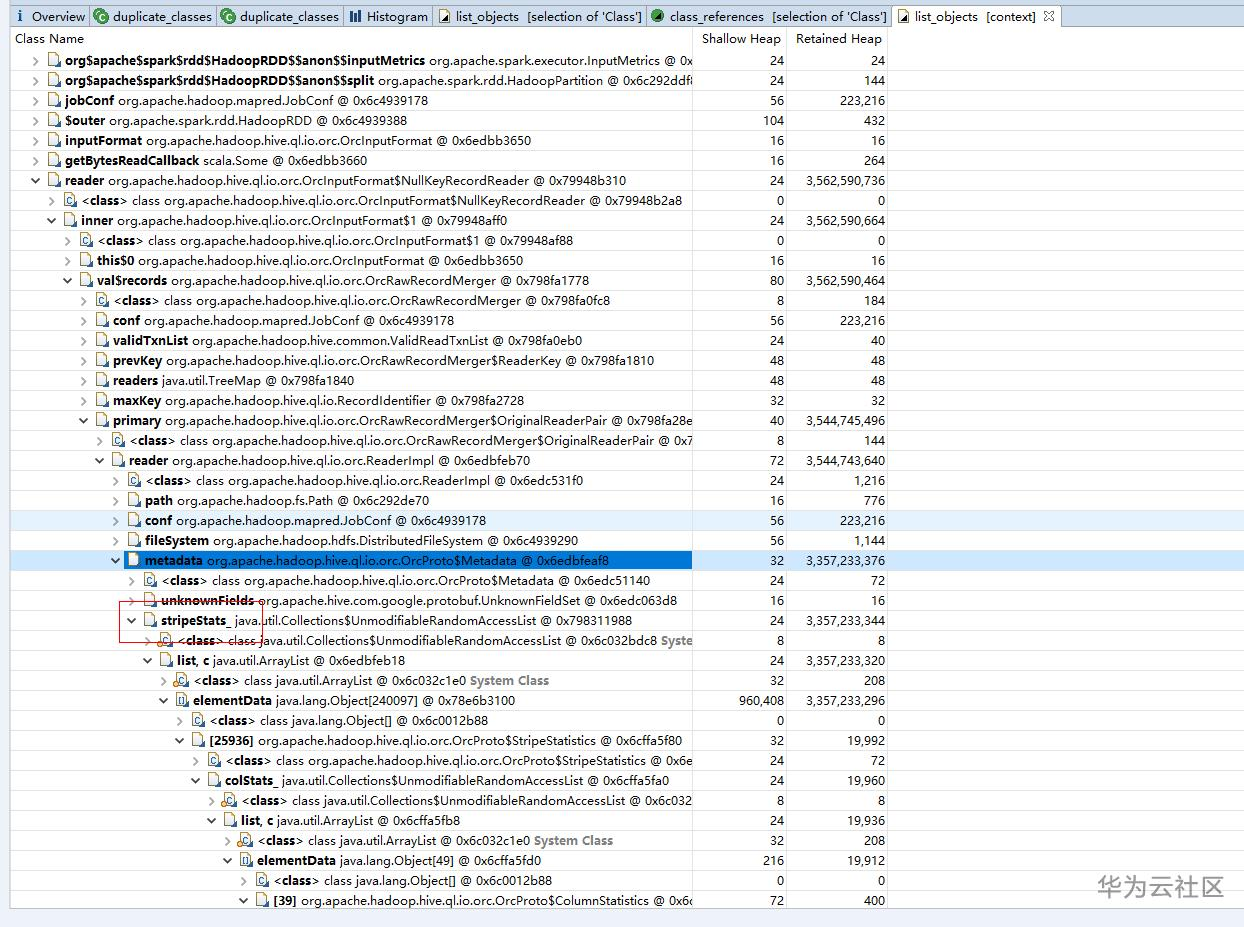Collapse the elementData Object[240097] node
Viewport: 1244px width, 927px height.
click(164, 700)
